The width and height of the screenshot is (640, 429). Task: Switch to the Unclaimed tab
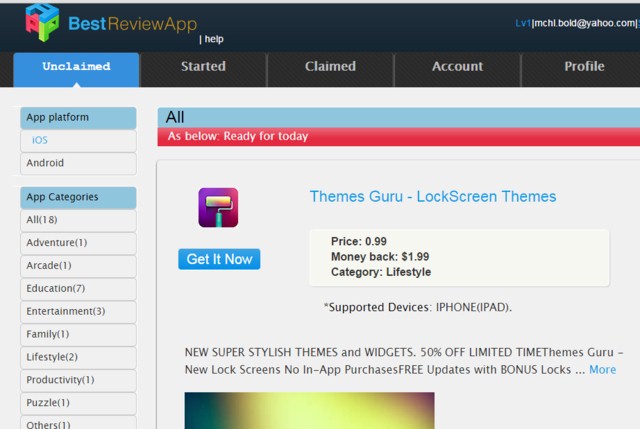[x=76, y=69]
